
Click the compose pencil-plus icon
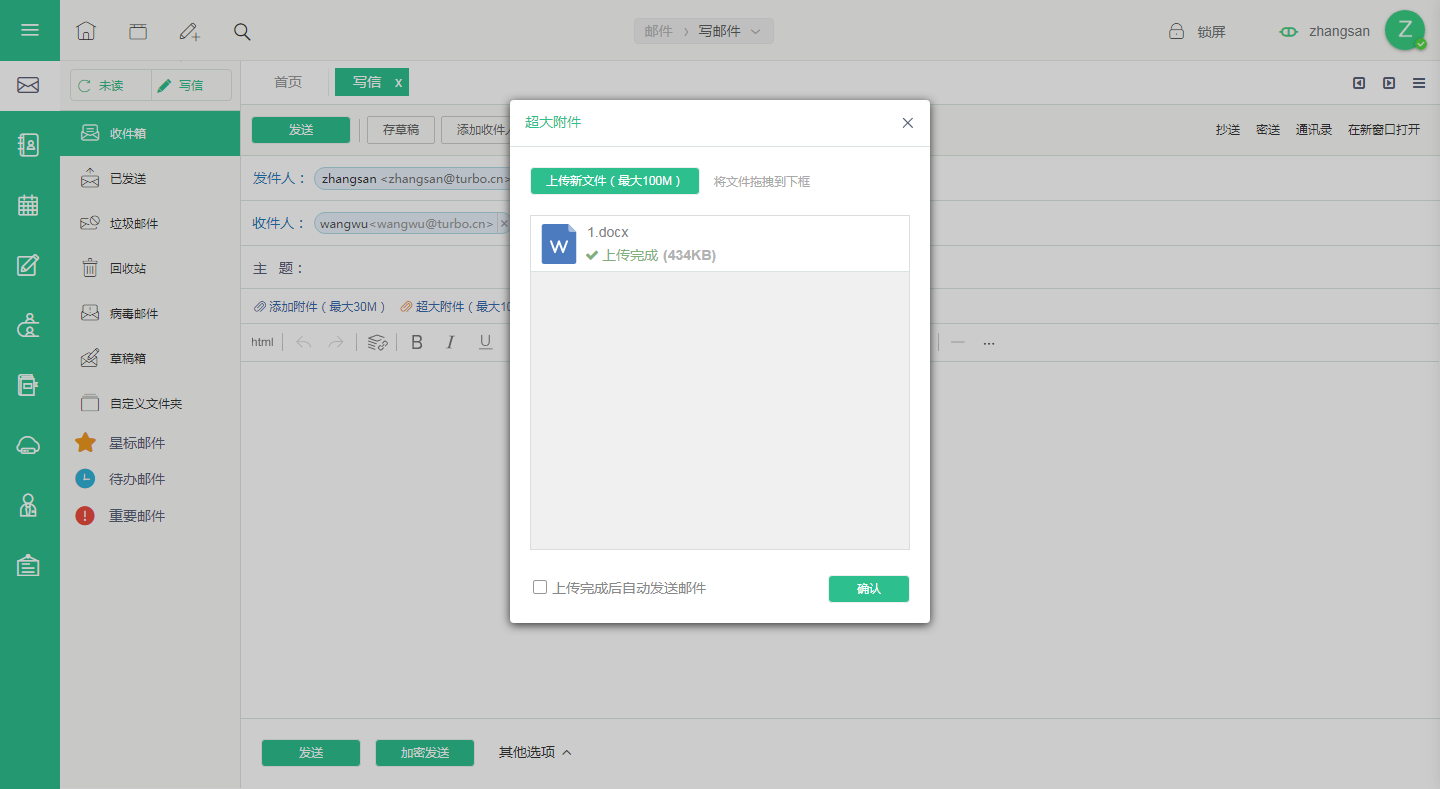click(x=190, y=31)
